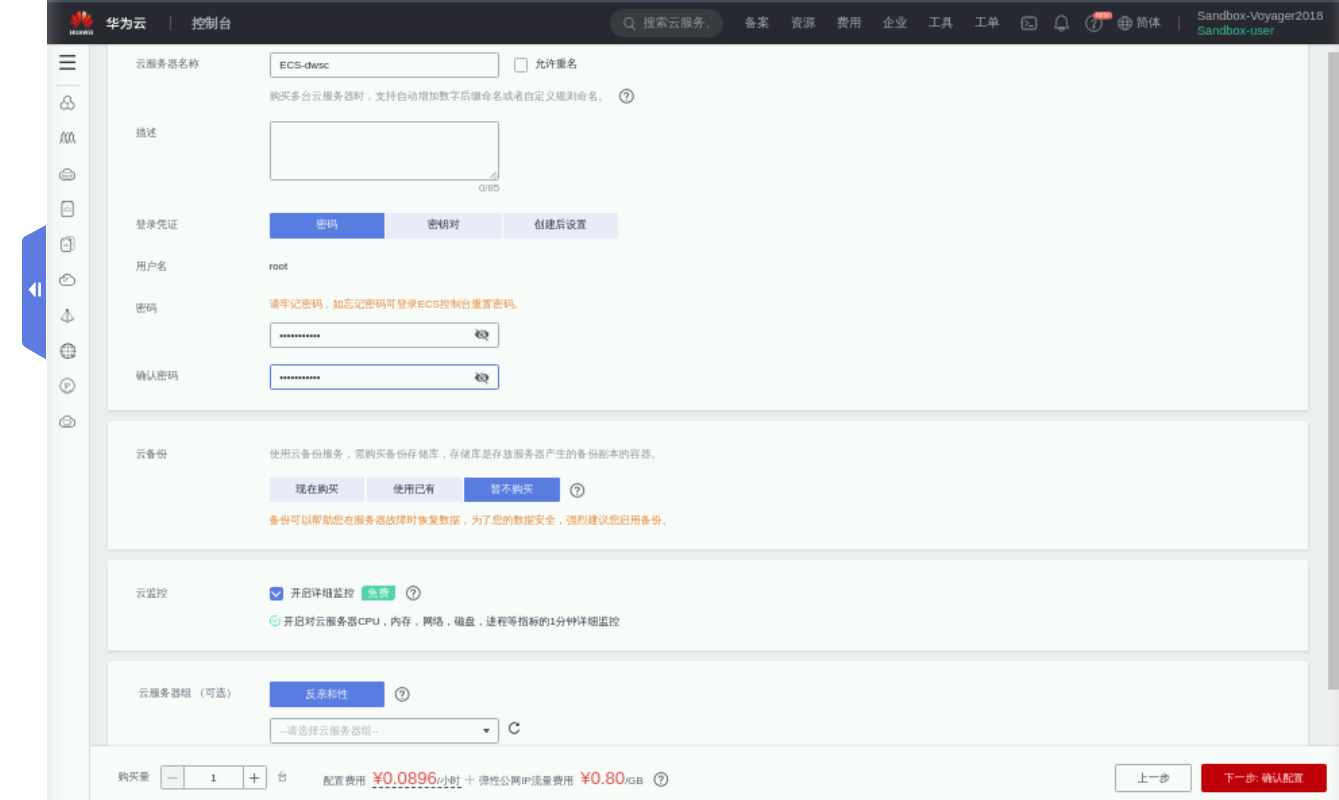Select 密钥对 as login credential

[x=443, y=225]
